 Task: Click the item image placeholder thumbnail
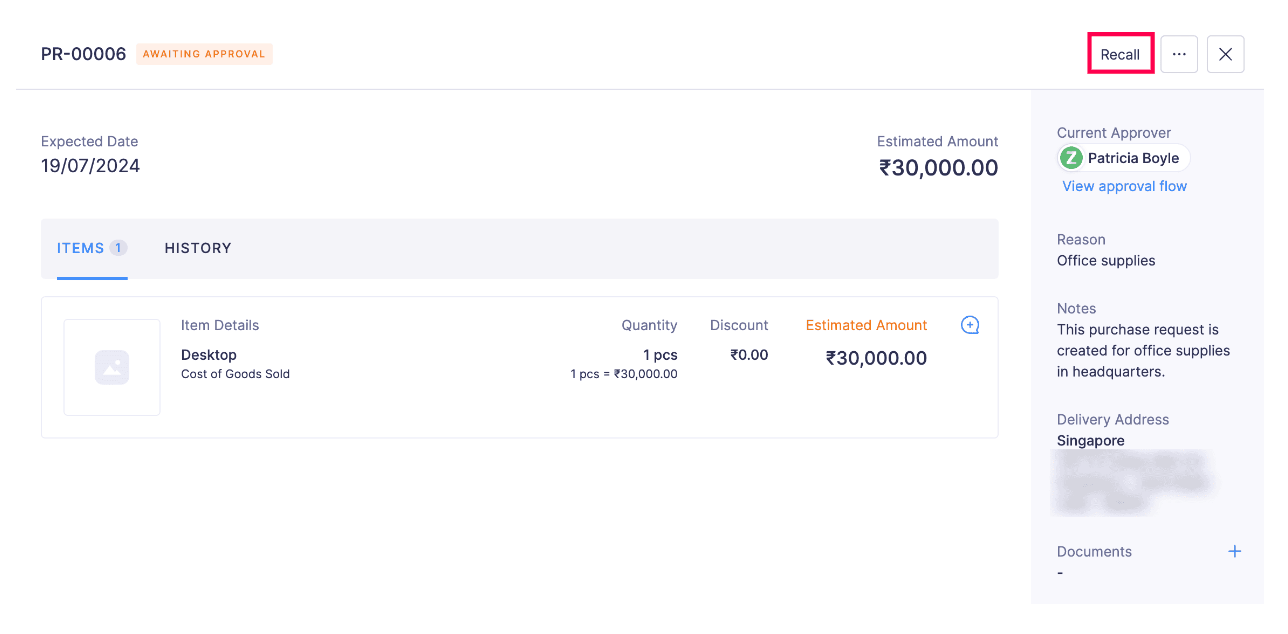(111, 367)
